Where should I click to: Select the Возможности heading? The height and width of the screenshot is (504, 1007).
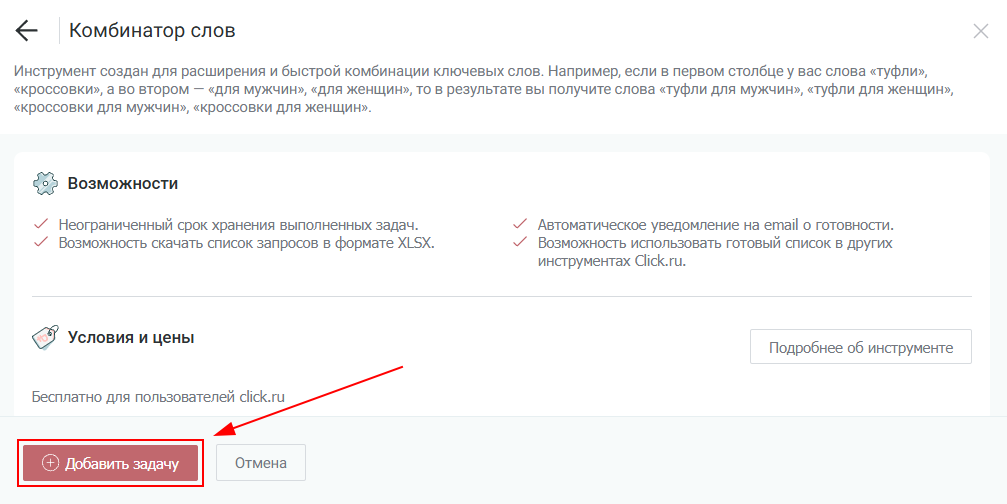[x=122, y=184]
